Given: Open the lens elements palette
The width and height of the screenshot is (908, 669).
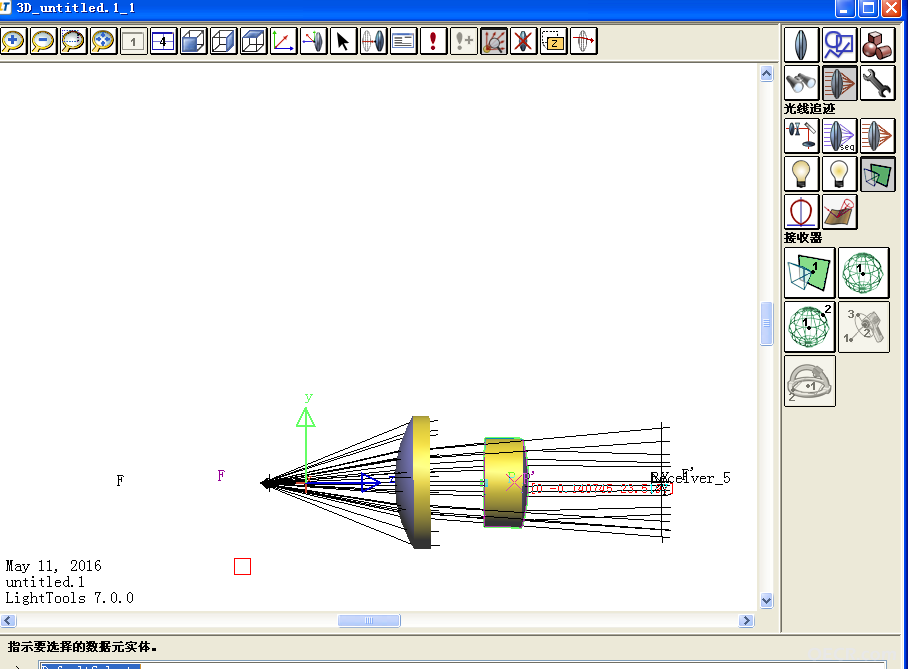Looking at the screenshot, I should pos(801,45).
